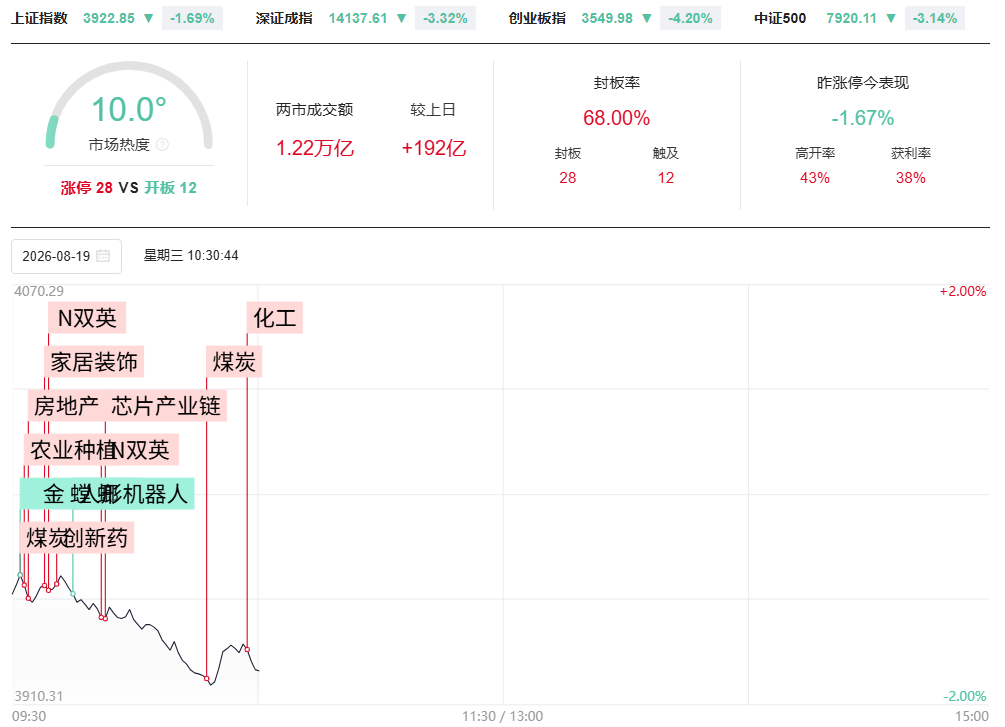Click the 封板率 68.00% value
The height and width of the screenshot is (727, 1005).
[617, 118]
